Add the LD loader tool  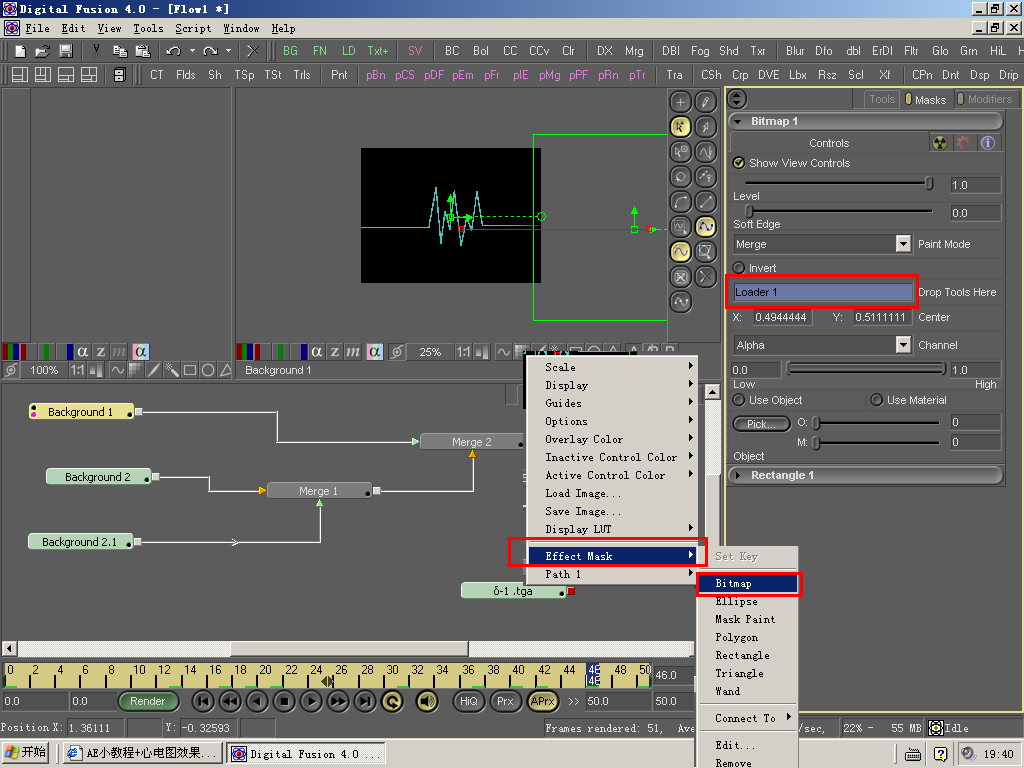pos(348,51)
